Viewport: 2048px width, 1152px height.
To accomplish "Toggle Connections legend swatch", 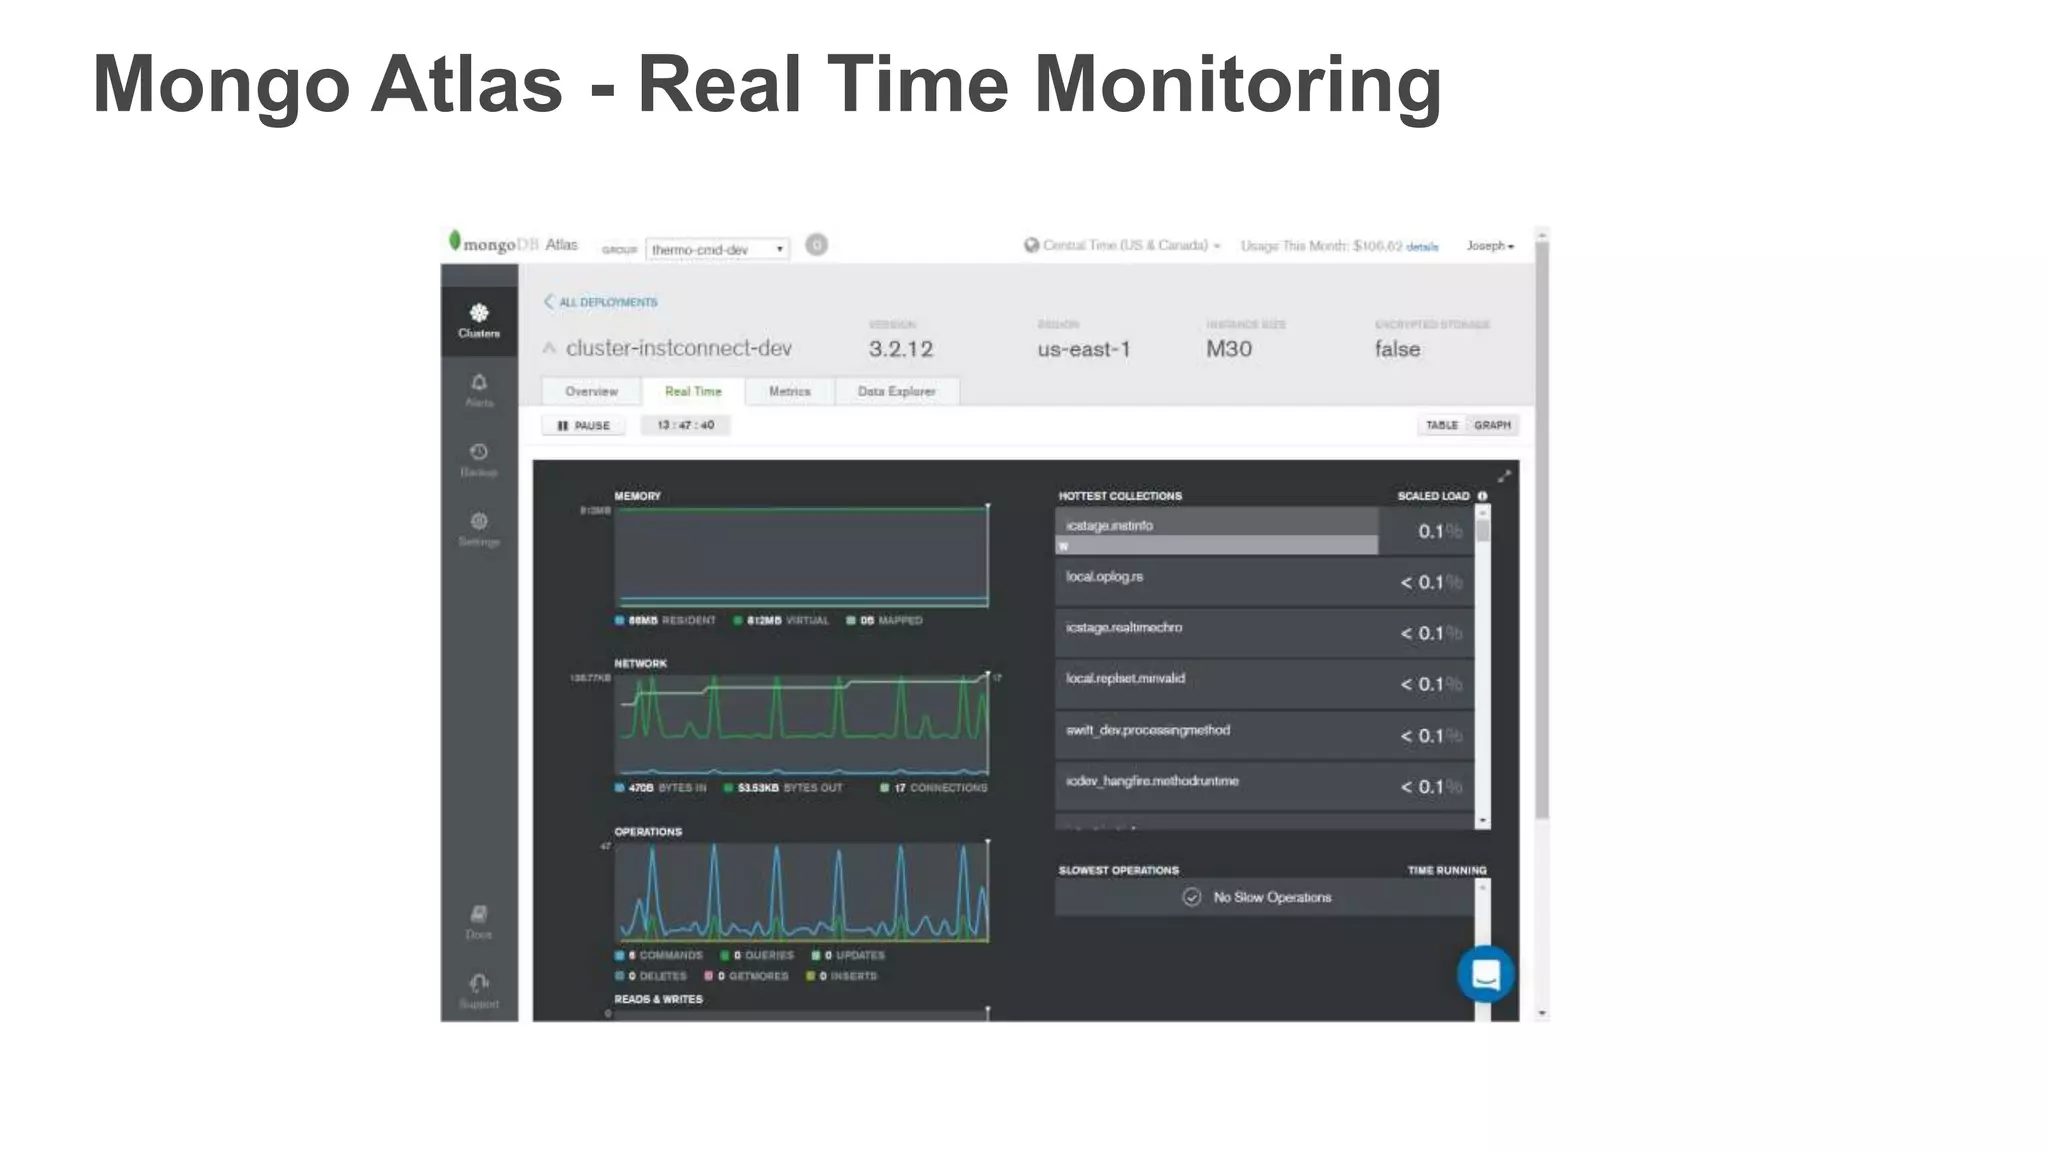I will click(885, 788).
